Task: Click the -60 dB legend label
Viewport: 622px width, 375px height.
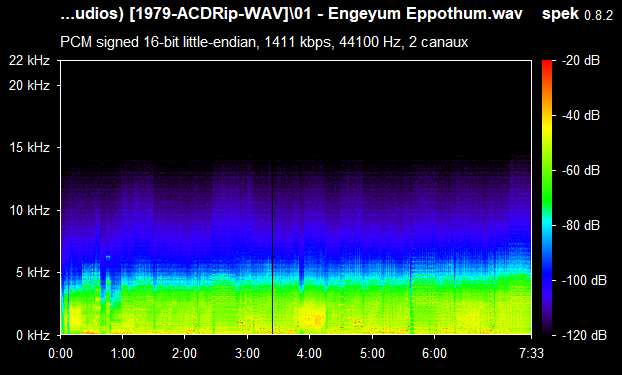Action: click(x=581, y=171)
